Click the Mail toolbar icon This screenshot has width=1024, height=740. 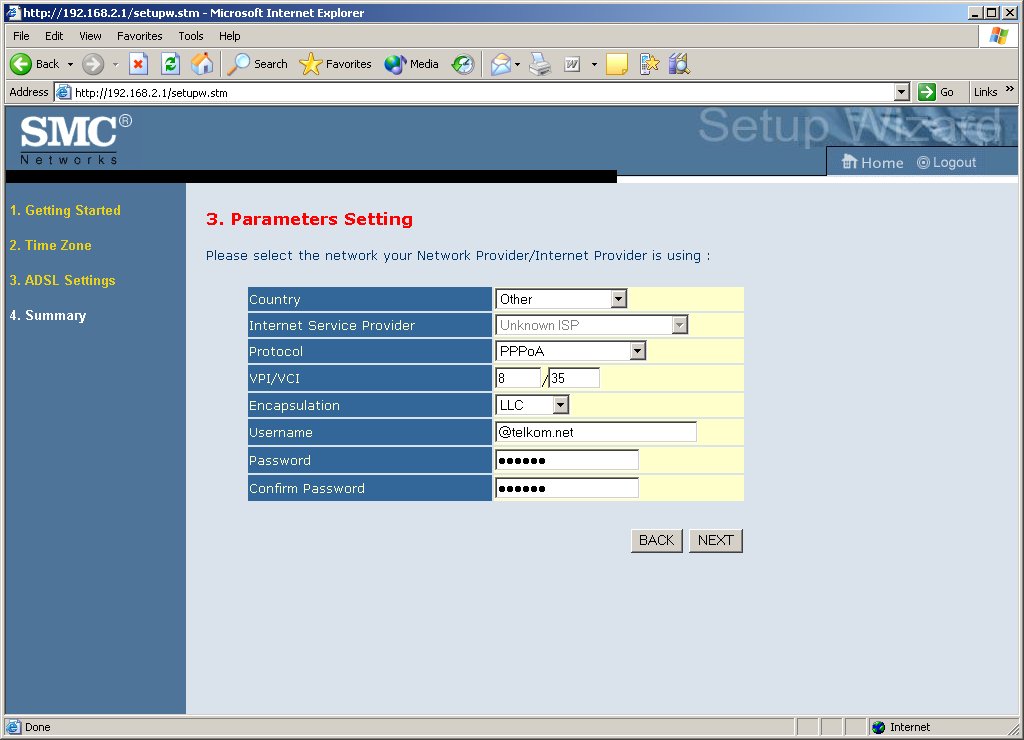[501, 64]
